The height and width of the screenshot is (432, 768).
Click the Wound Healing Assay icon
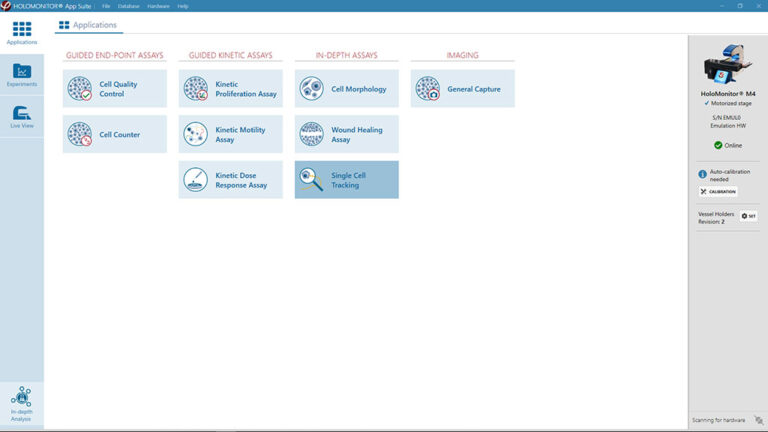(x=312, y=134)
